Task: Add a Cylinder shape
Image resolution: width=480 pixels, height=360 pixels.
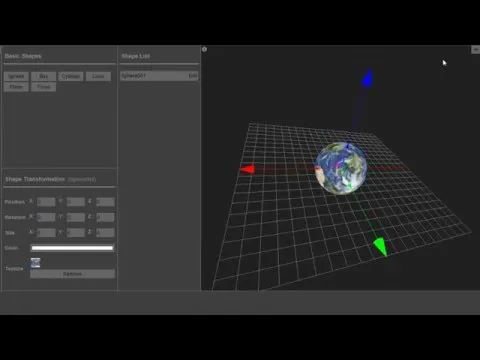Action: 71,76
